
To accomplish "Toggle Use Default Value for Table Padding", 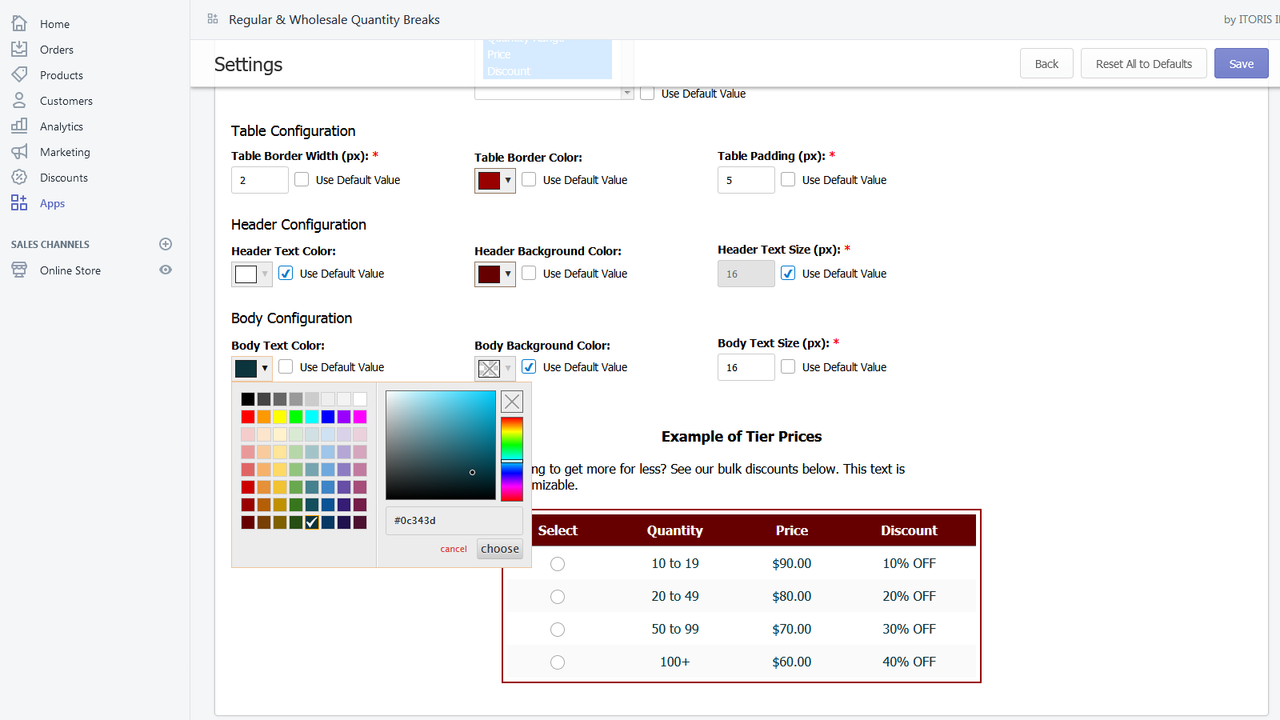I will [x=788, y=179].
